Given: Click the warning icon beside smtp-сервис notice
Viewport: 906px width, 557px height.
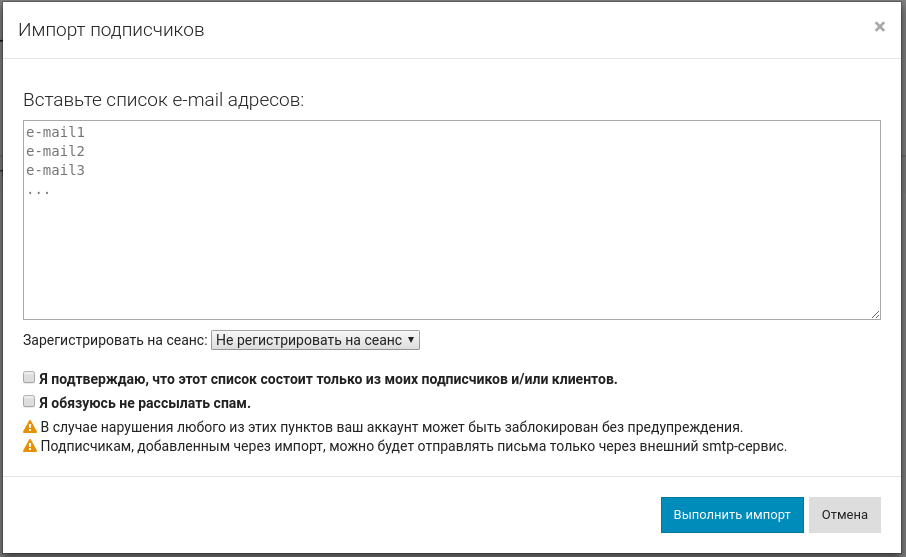Looking at the screenshot, I should (x=30, y=446).
